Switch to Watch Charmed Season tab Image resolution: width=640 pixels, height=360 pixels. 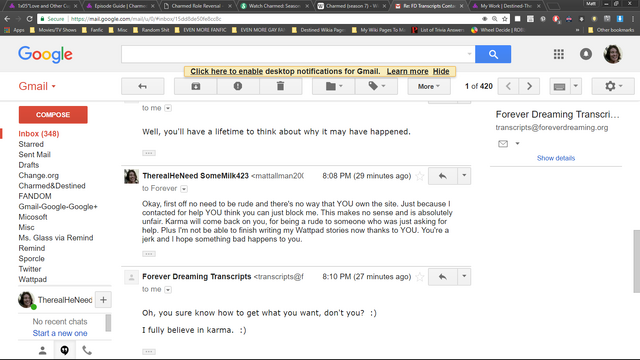(274, 6)
